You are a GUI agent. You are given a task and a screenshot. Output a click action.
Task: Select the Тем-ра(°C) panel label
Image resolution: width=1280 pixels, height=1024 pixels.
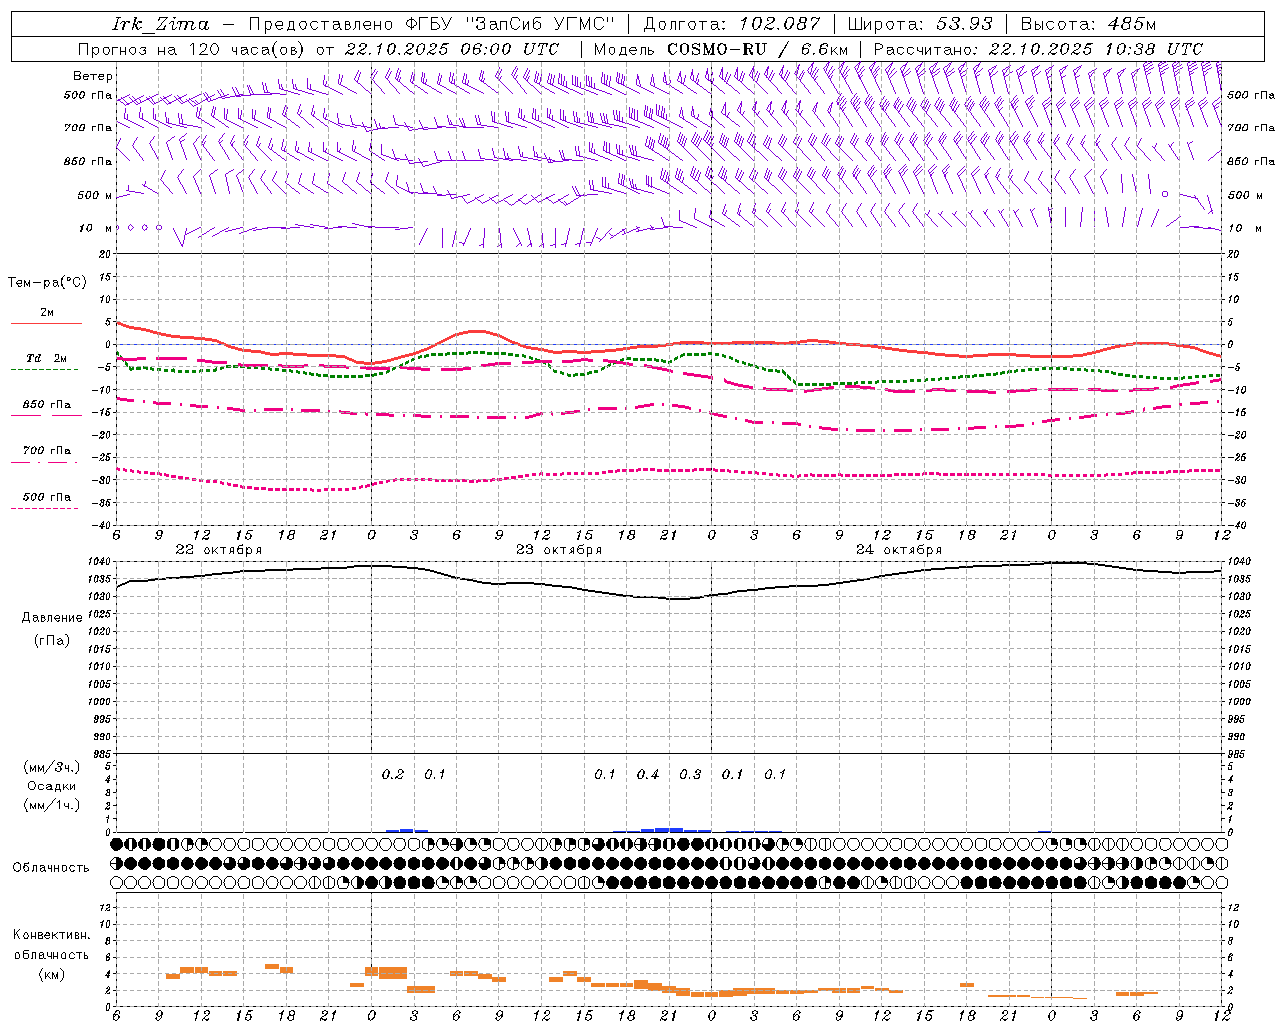pyautogui.click(x=47, y=283)
